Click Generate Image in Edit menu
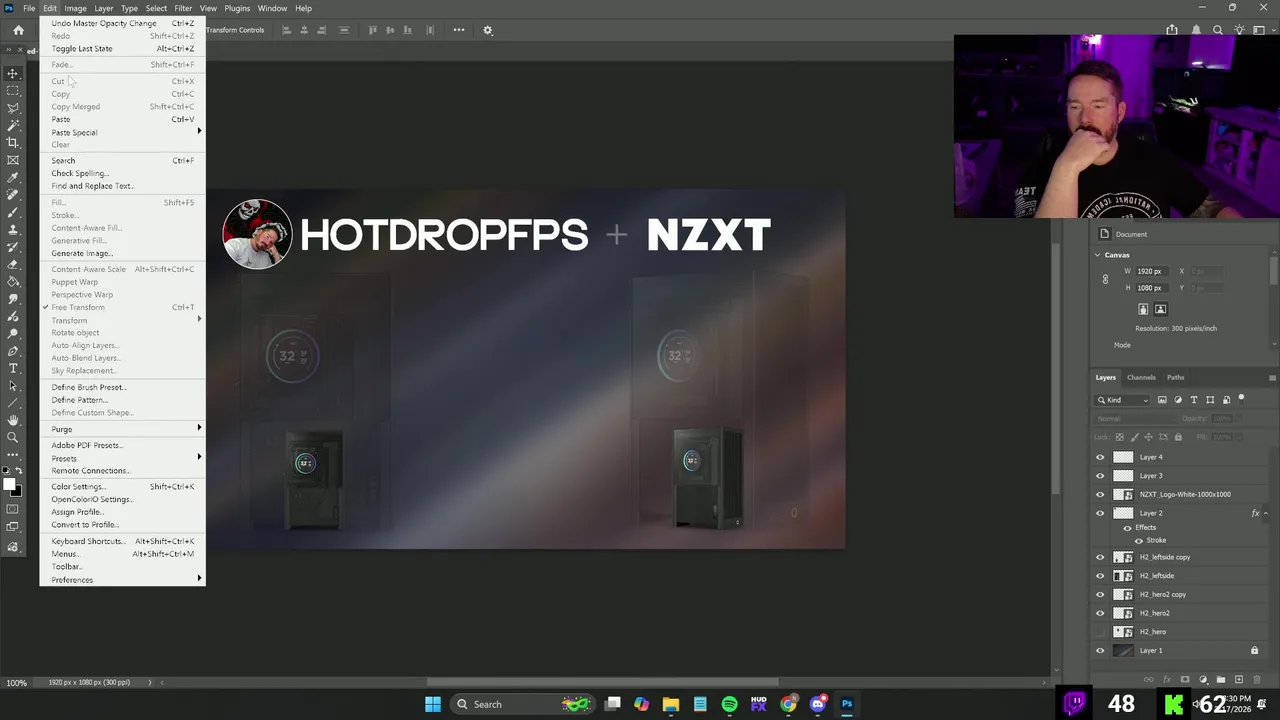 pyautogui.click(x=122, y=253)
